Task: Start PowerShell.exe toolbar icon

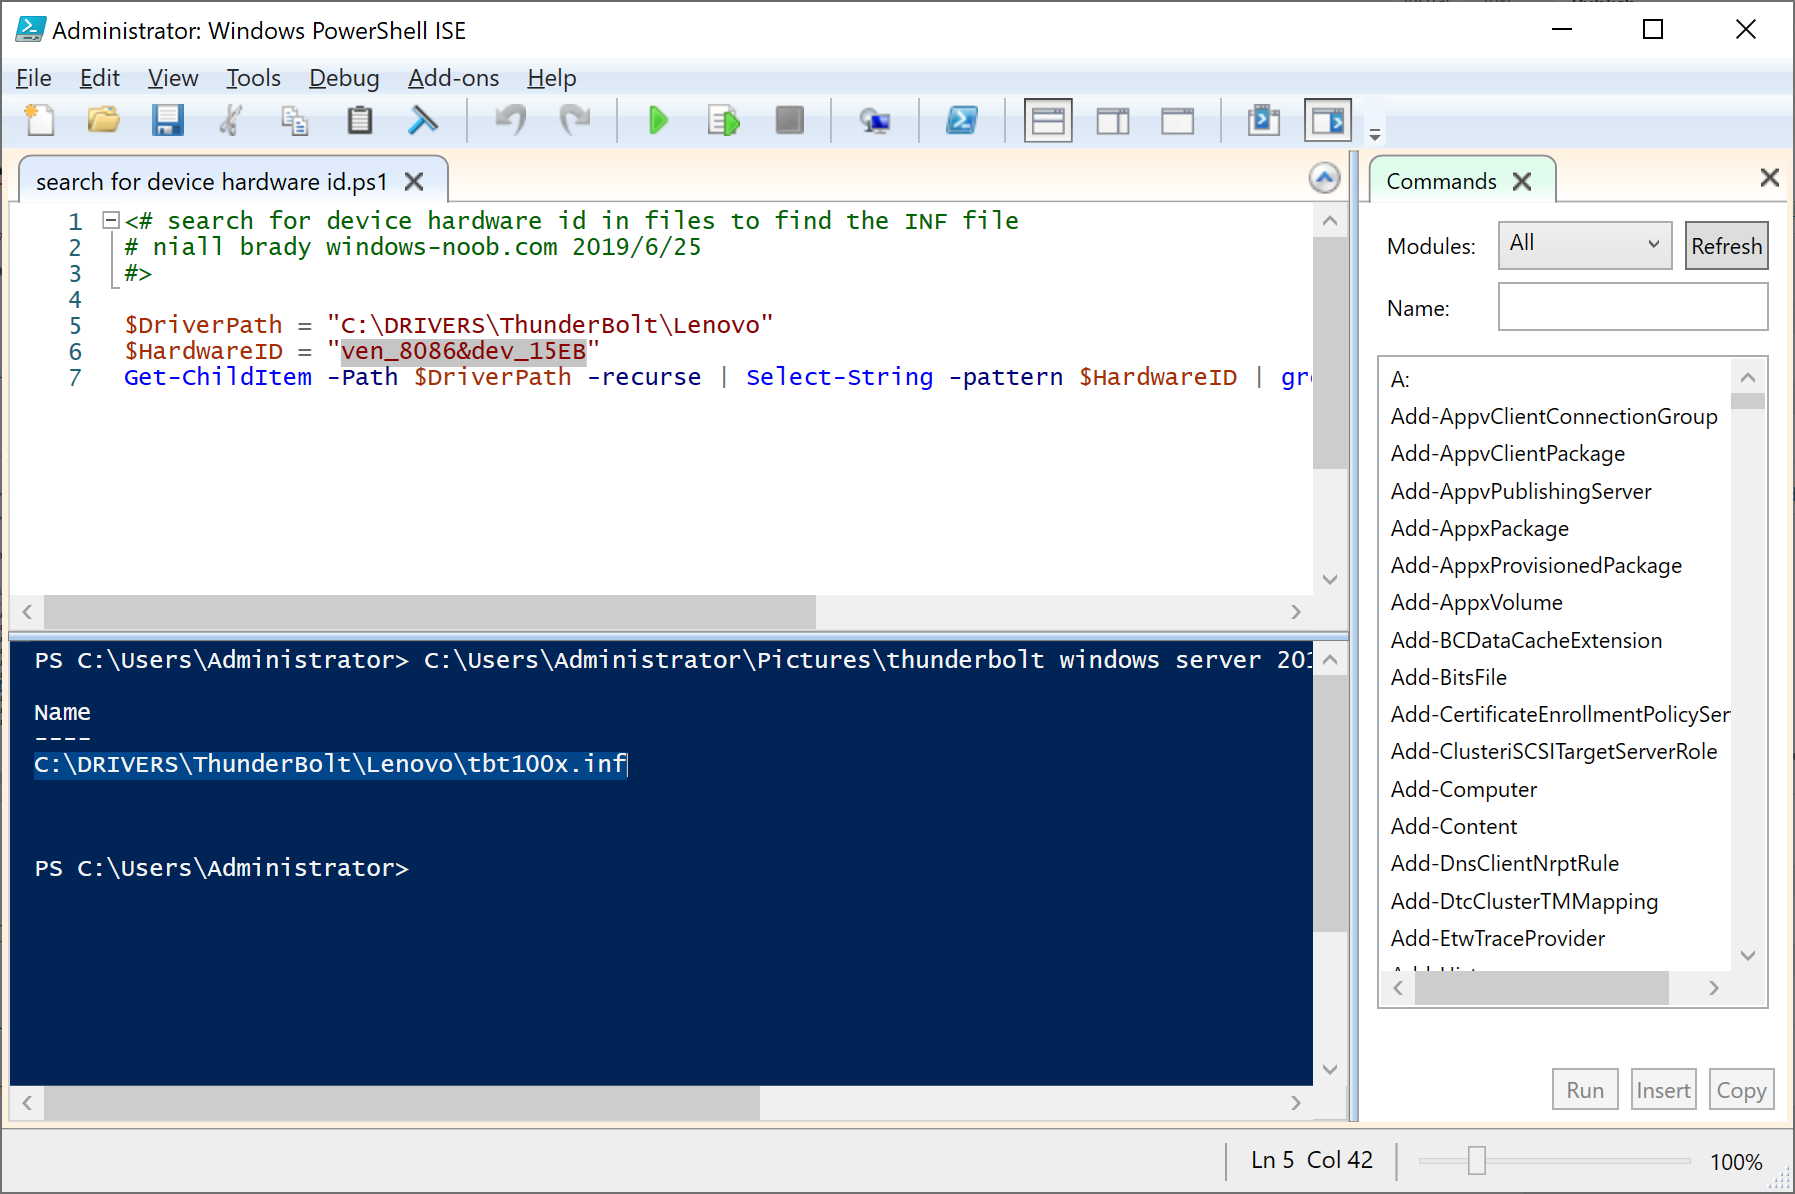Action: [x=962, y=121]
